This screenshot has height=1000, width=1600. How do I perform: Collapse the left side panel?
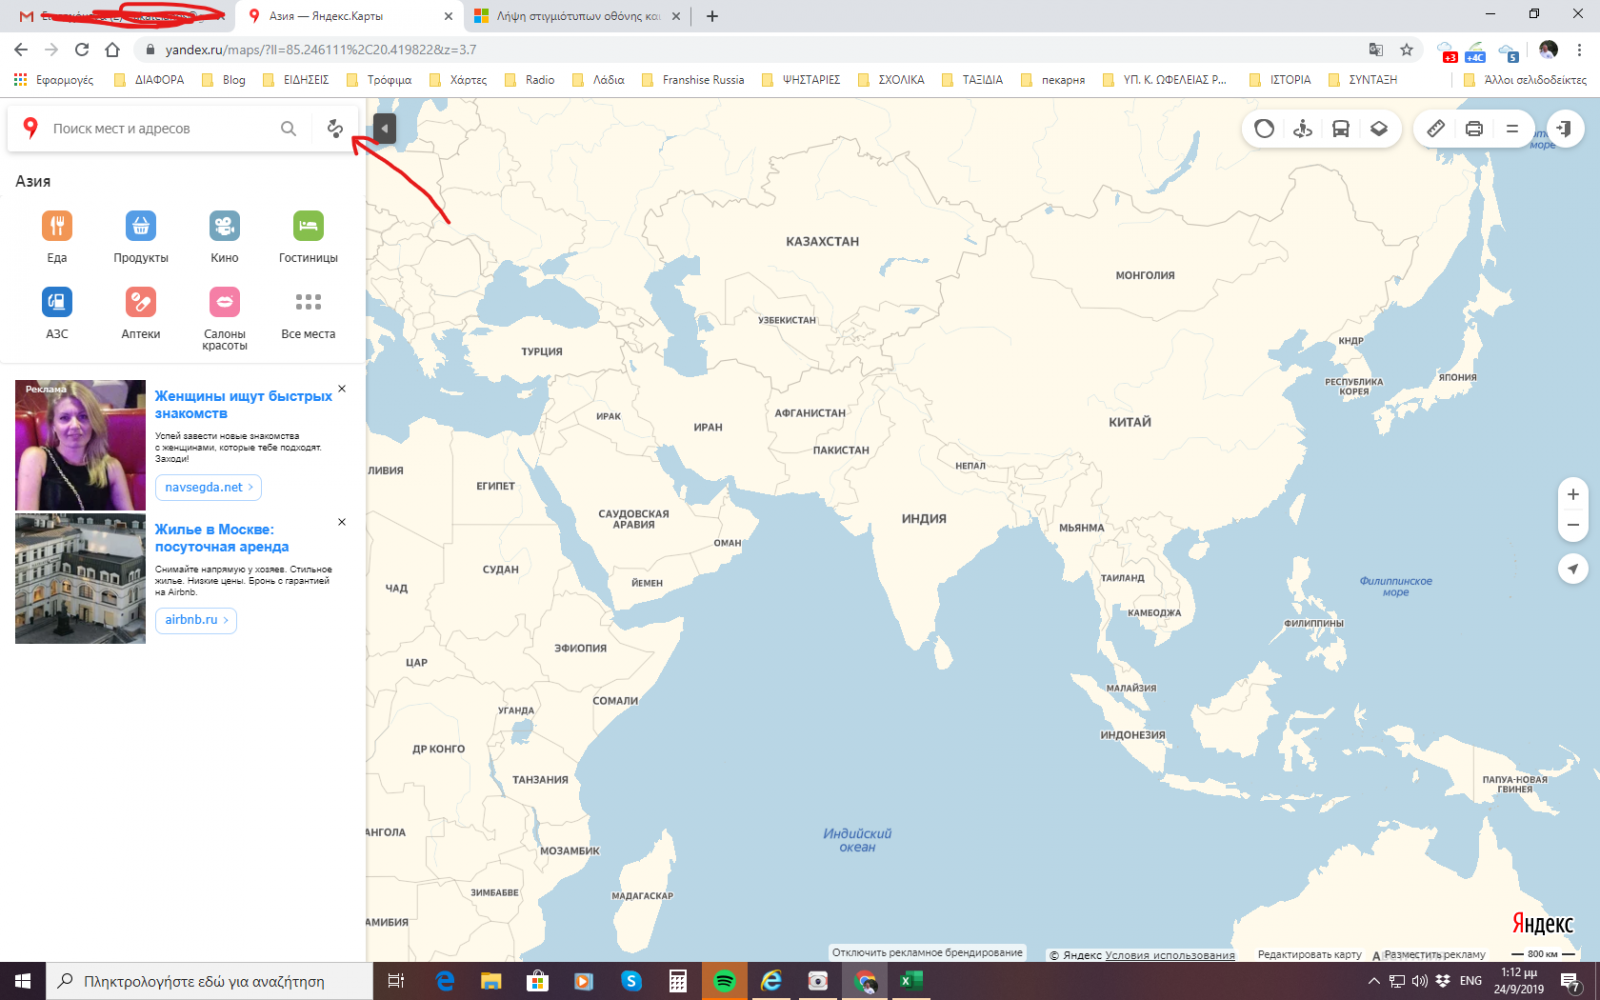(x=384, y=128)
